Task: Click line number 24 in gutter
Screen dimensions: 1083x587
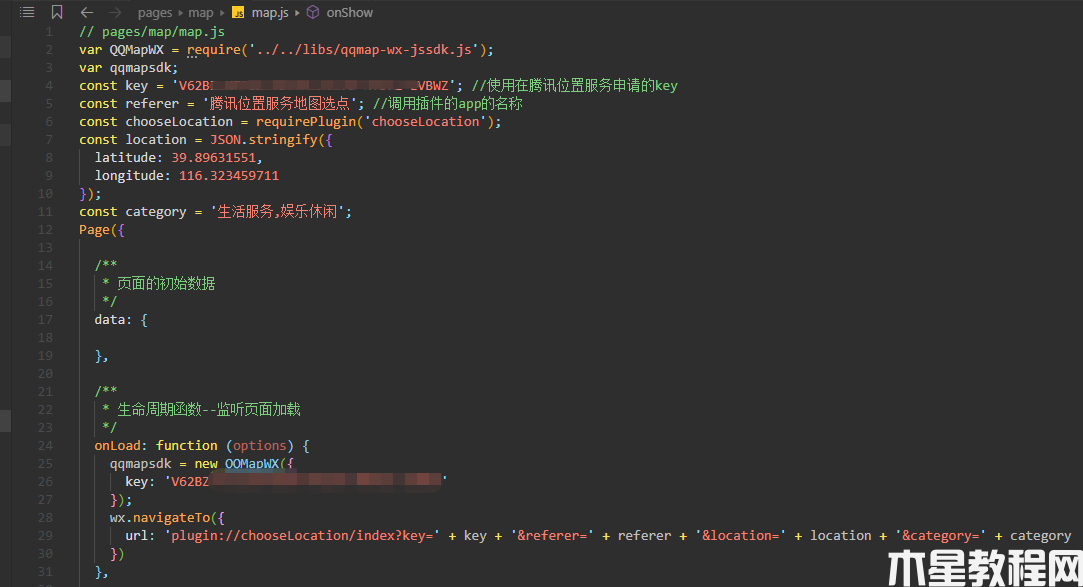Action: click(45, 445)
